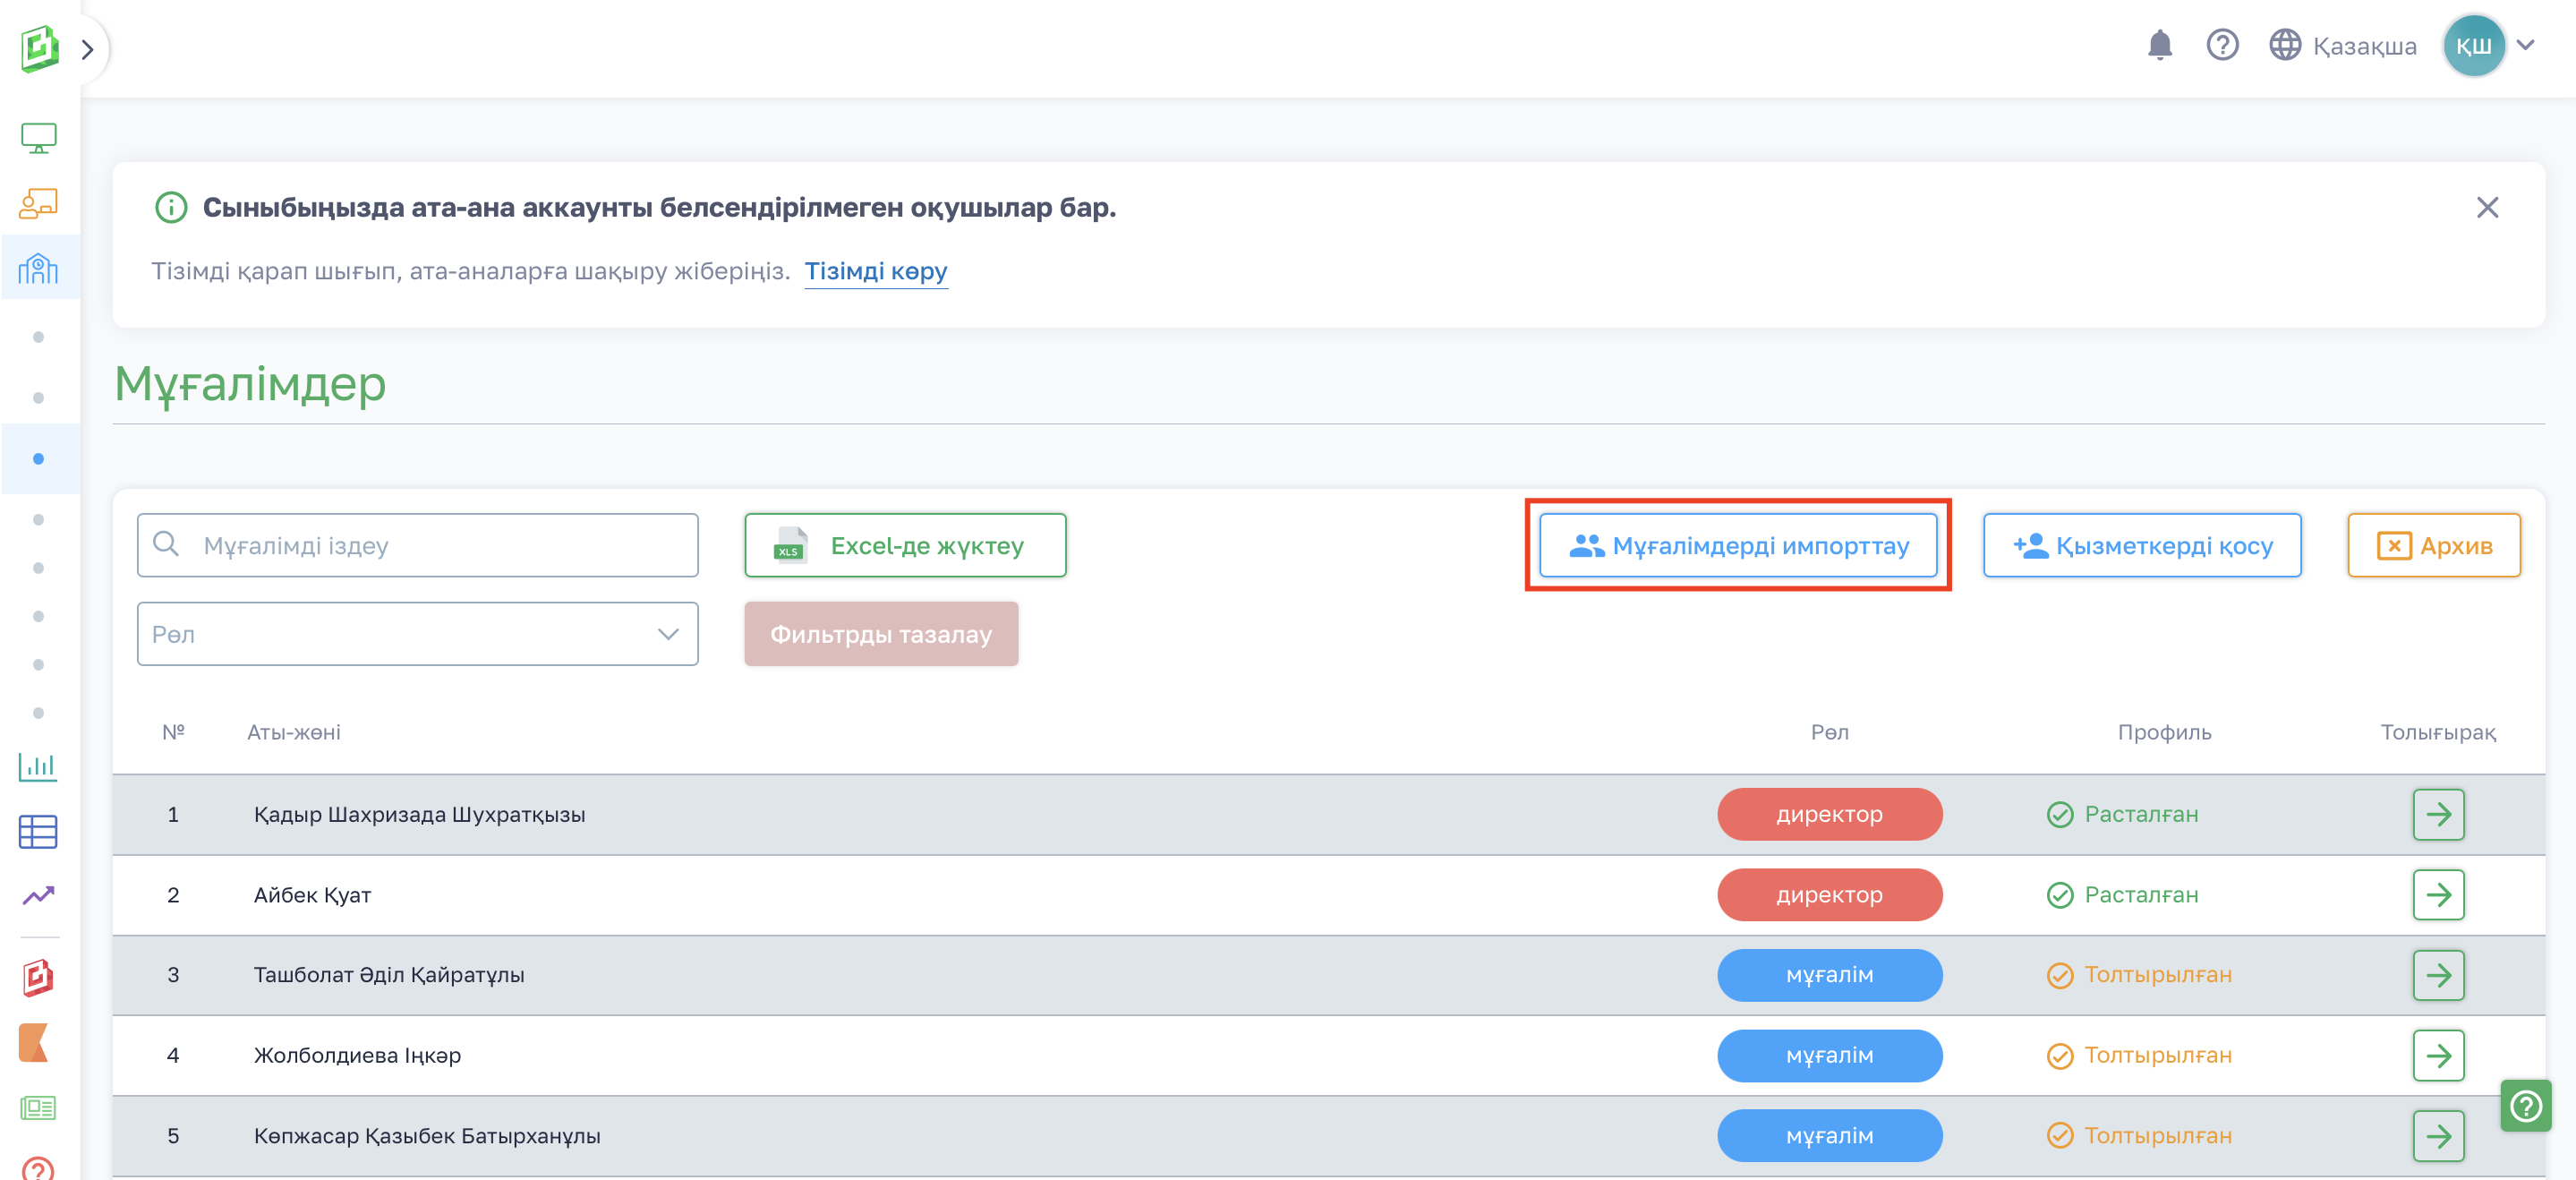
Task: Open the school building sidebar icon
Action: (38, 268)
